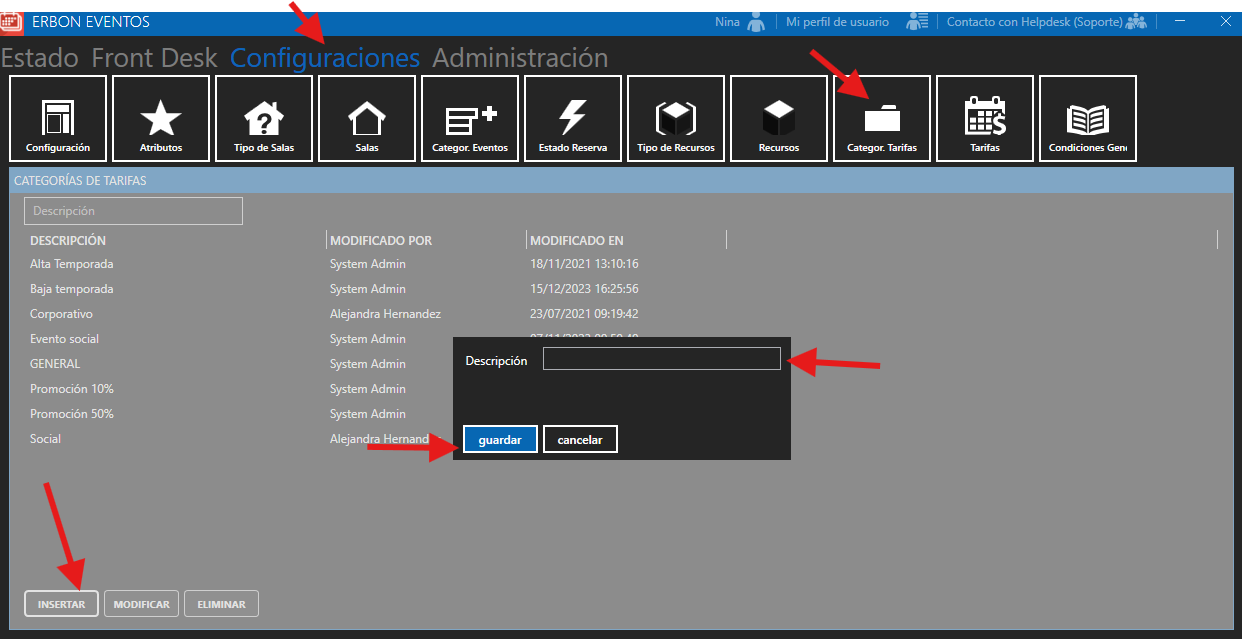Click cancelar in the dialog
1242x639 pixels.
click(x=580, y=440)
